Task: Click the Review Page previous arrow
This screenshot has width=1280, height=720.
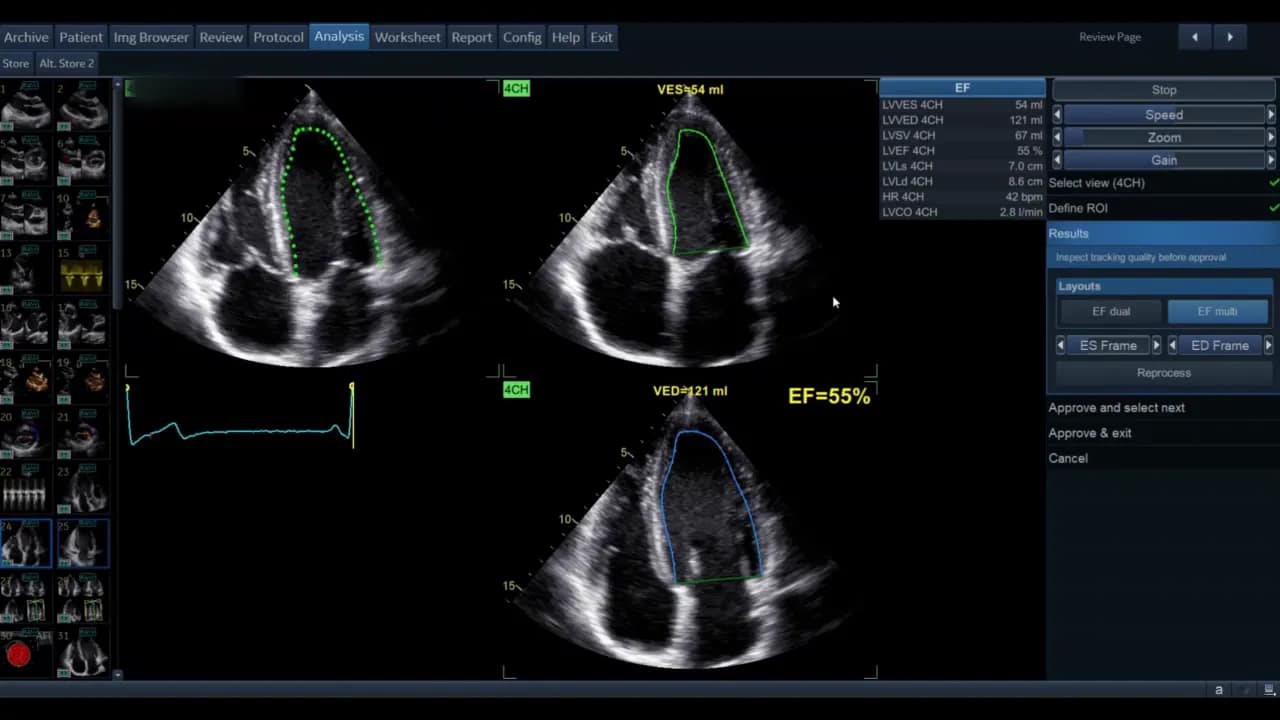Action: [1194, 37]
